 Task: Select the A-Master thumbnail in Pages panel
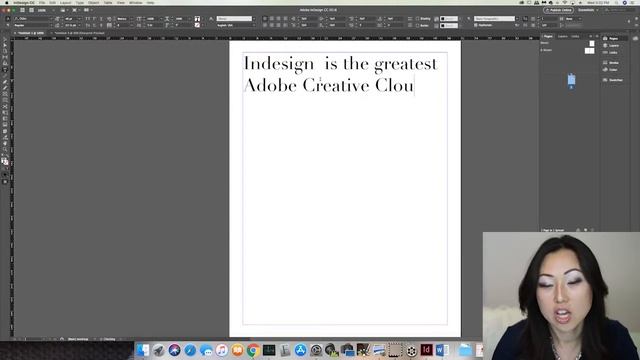(x=589, y=51)
